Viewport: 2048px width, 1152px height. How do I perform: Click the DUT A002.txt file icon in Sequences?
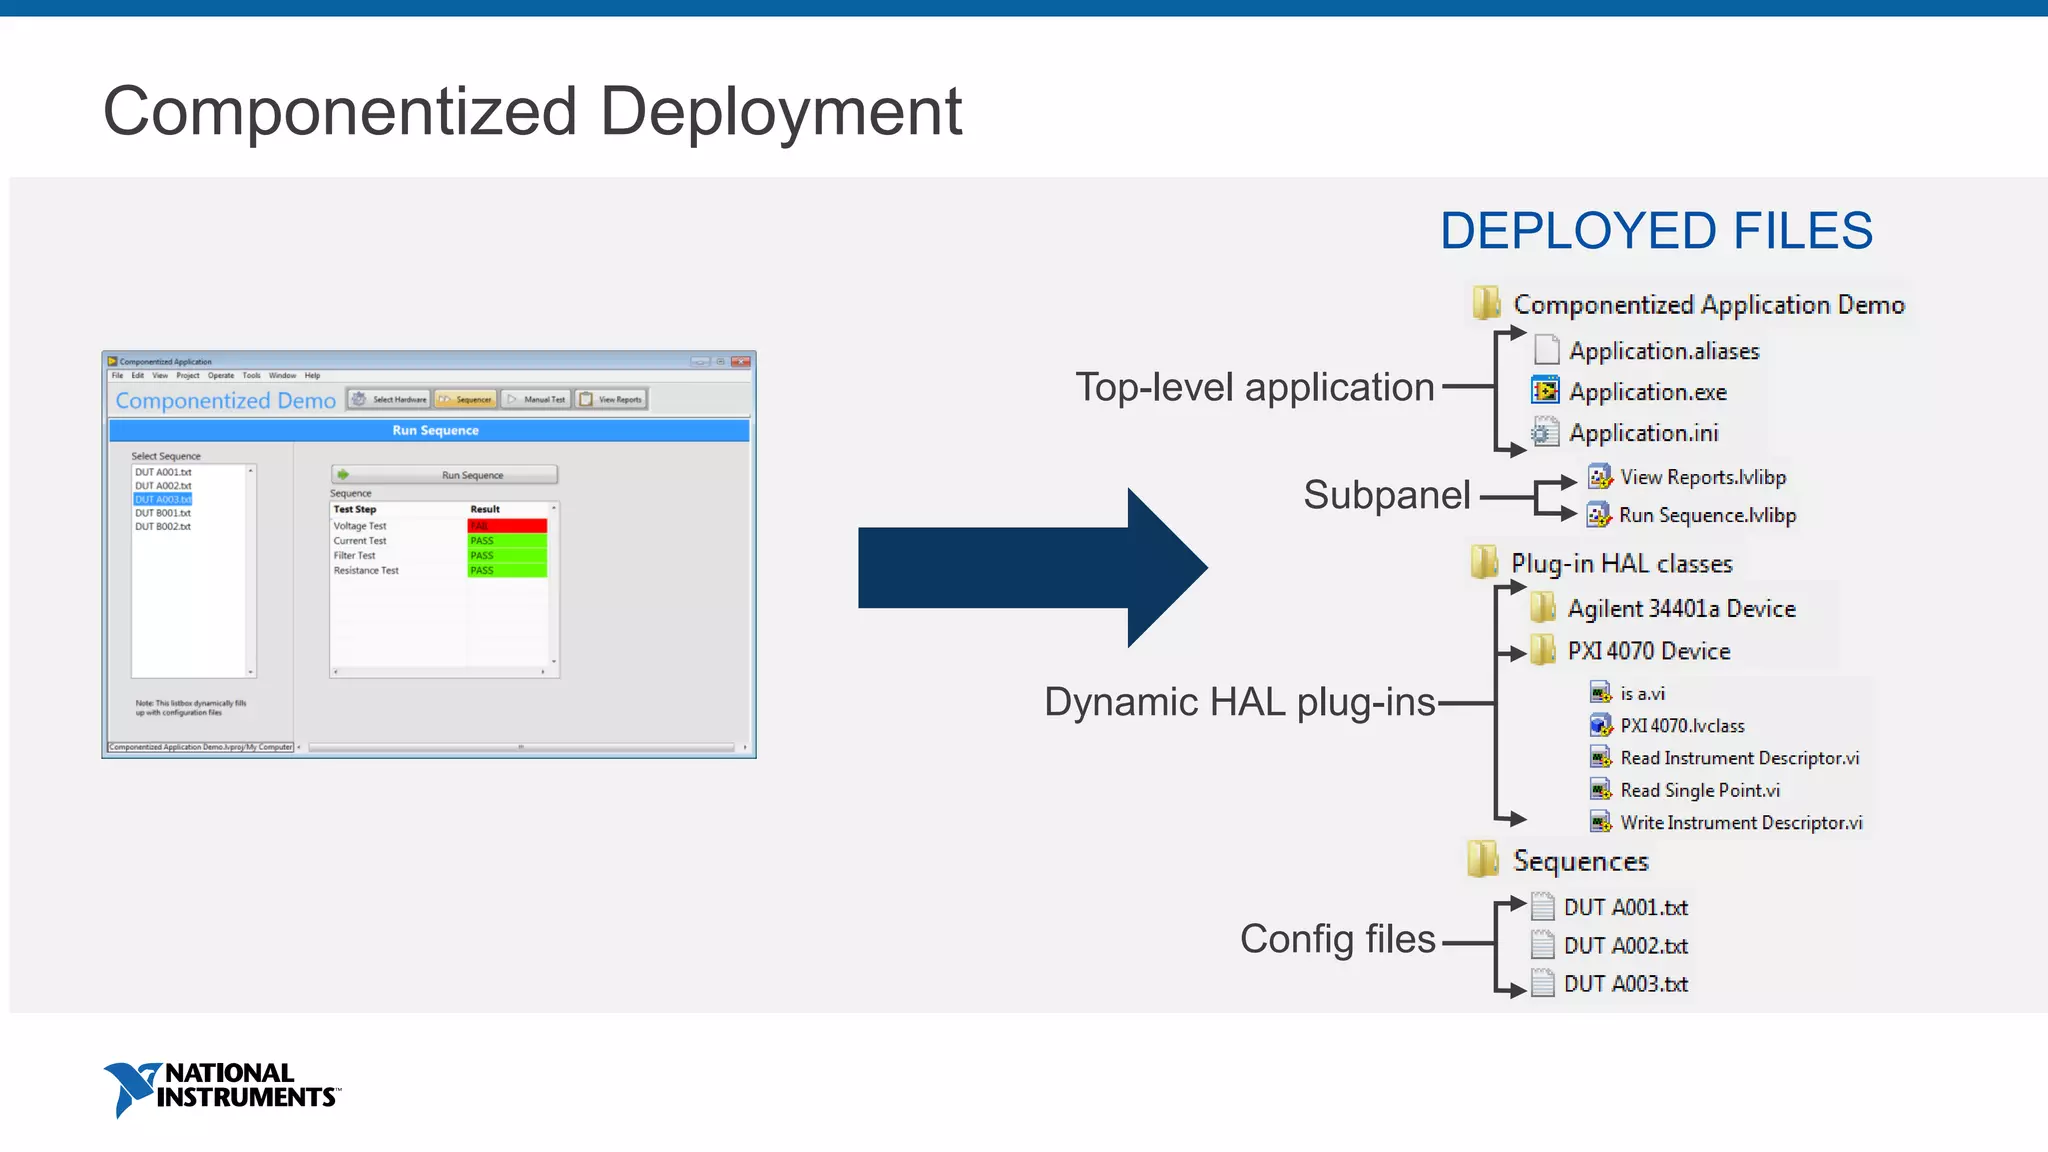click(x=1543, y=945)
